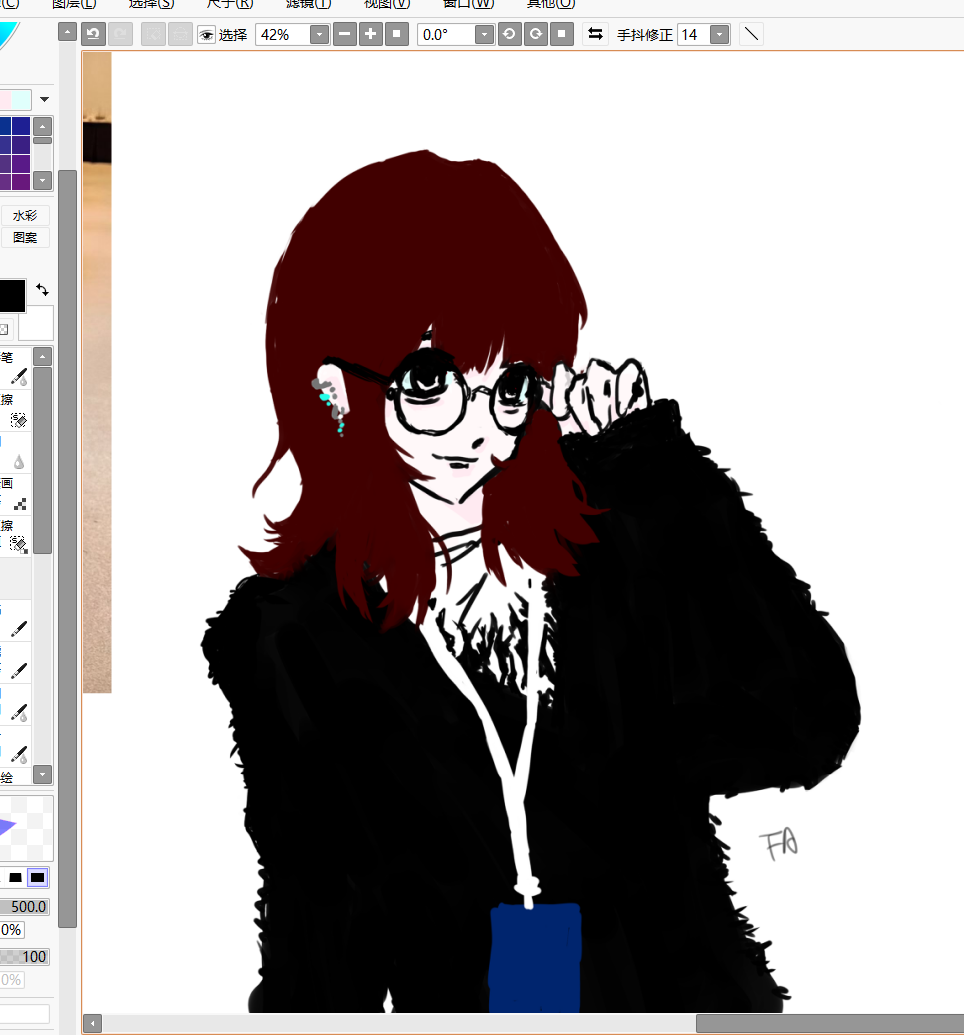Select the flat brush tip shape on the right

[37, 877]
